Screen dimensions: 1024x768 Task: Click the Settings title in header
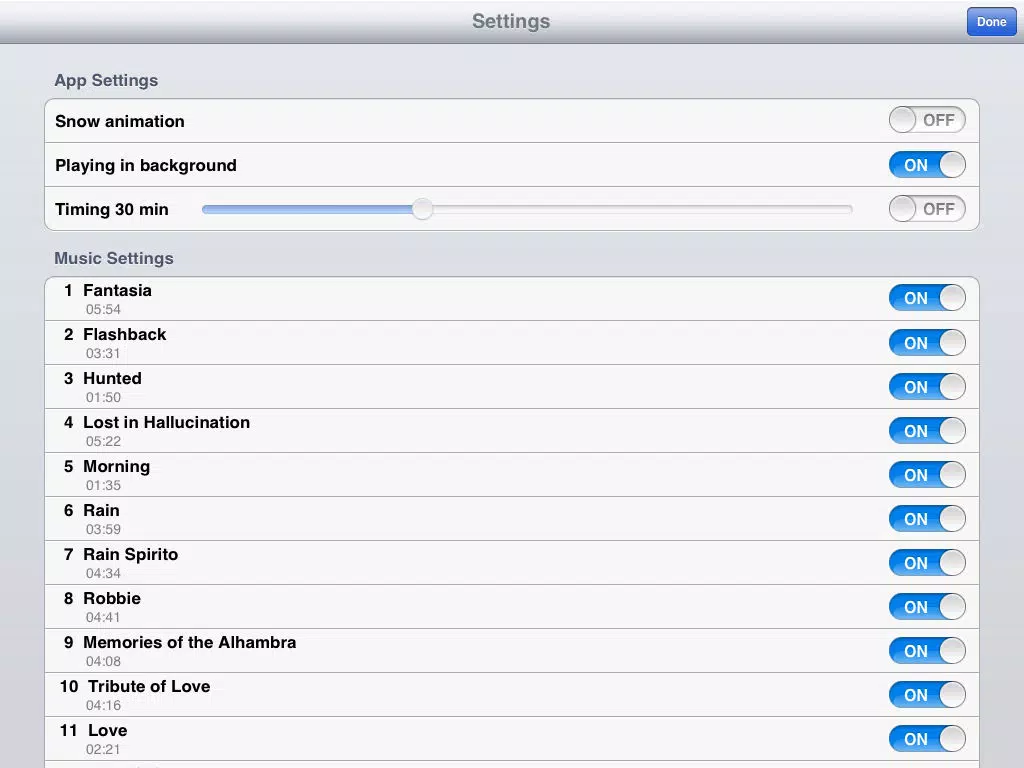click(x=511, y=22)
